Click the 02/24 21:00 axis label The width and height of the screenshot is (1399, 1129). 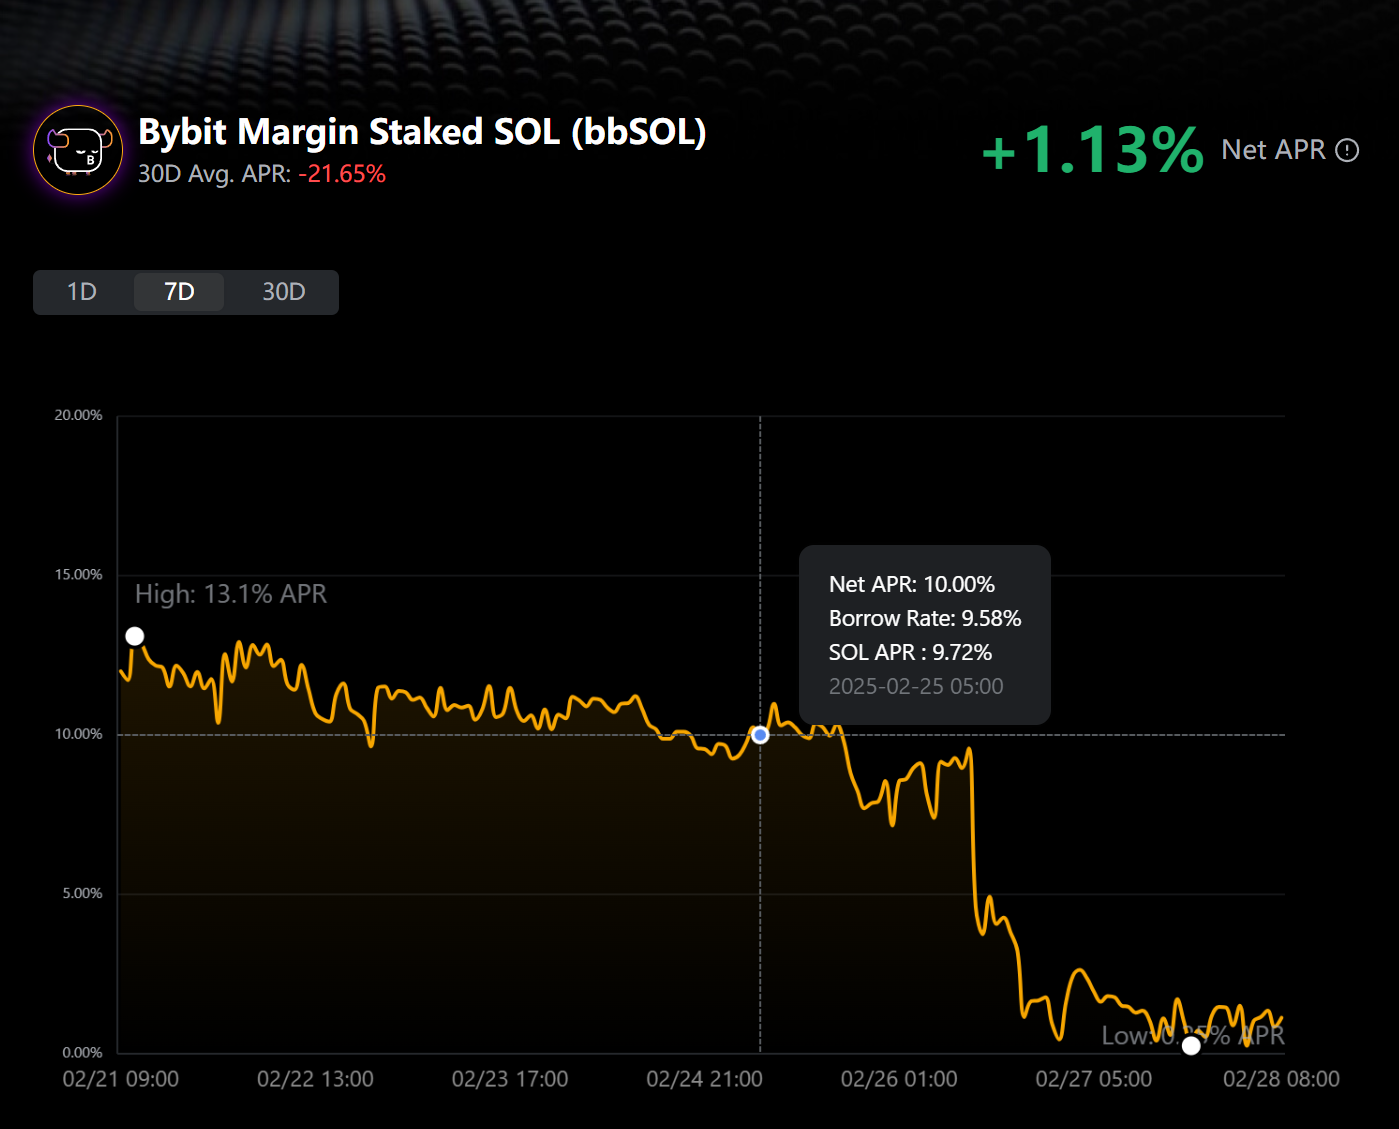coord(704,1079)
